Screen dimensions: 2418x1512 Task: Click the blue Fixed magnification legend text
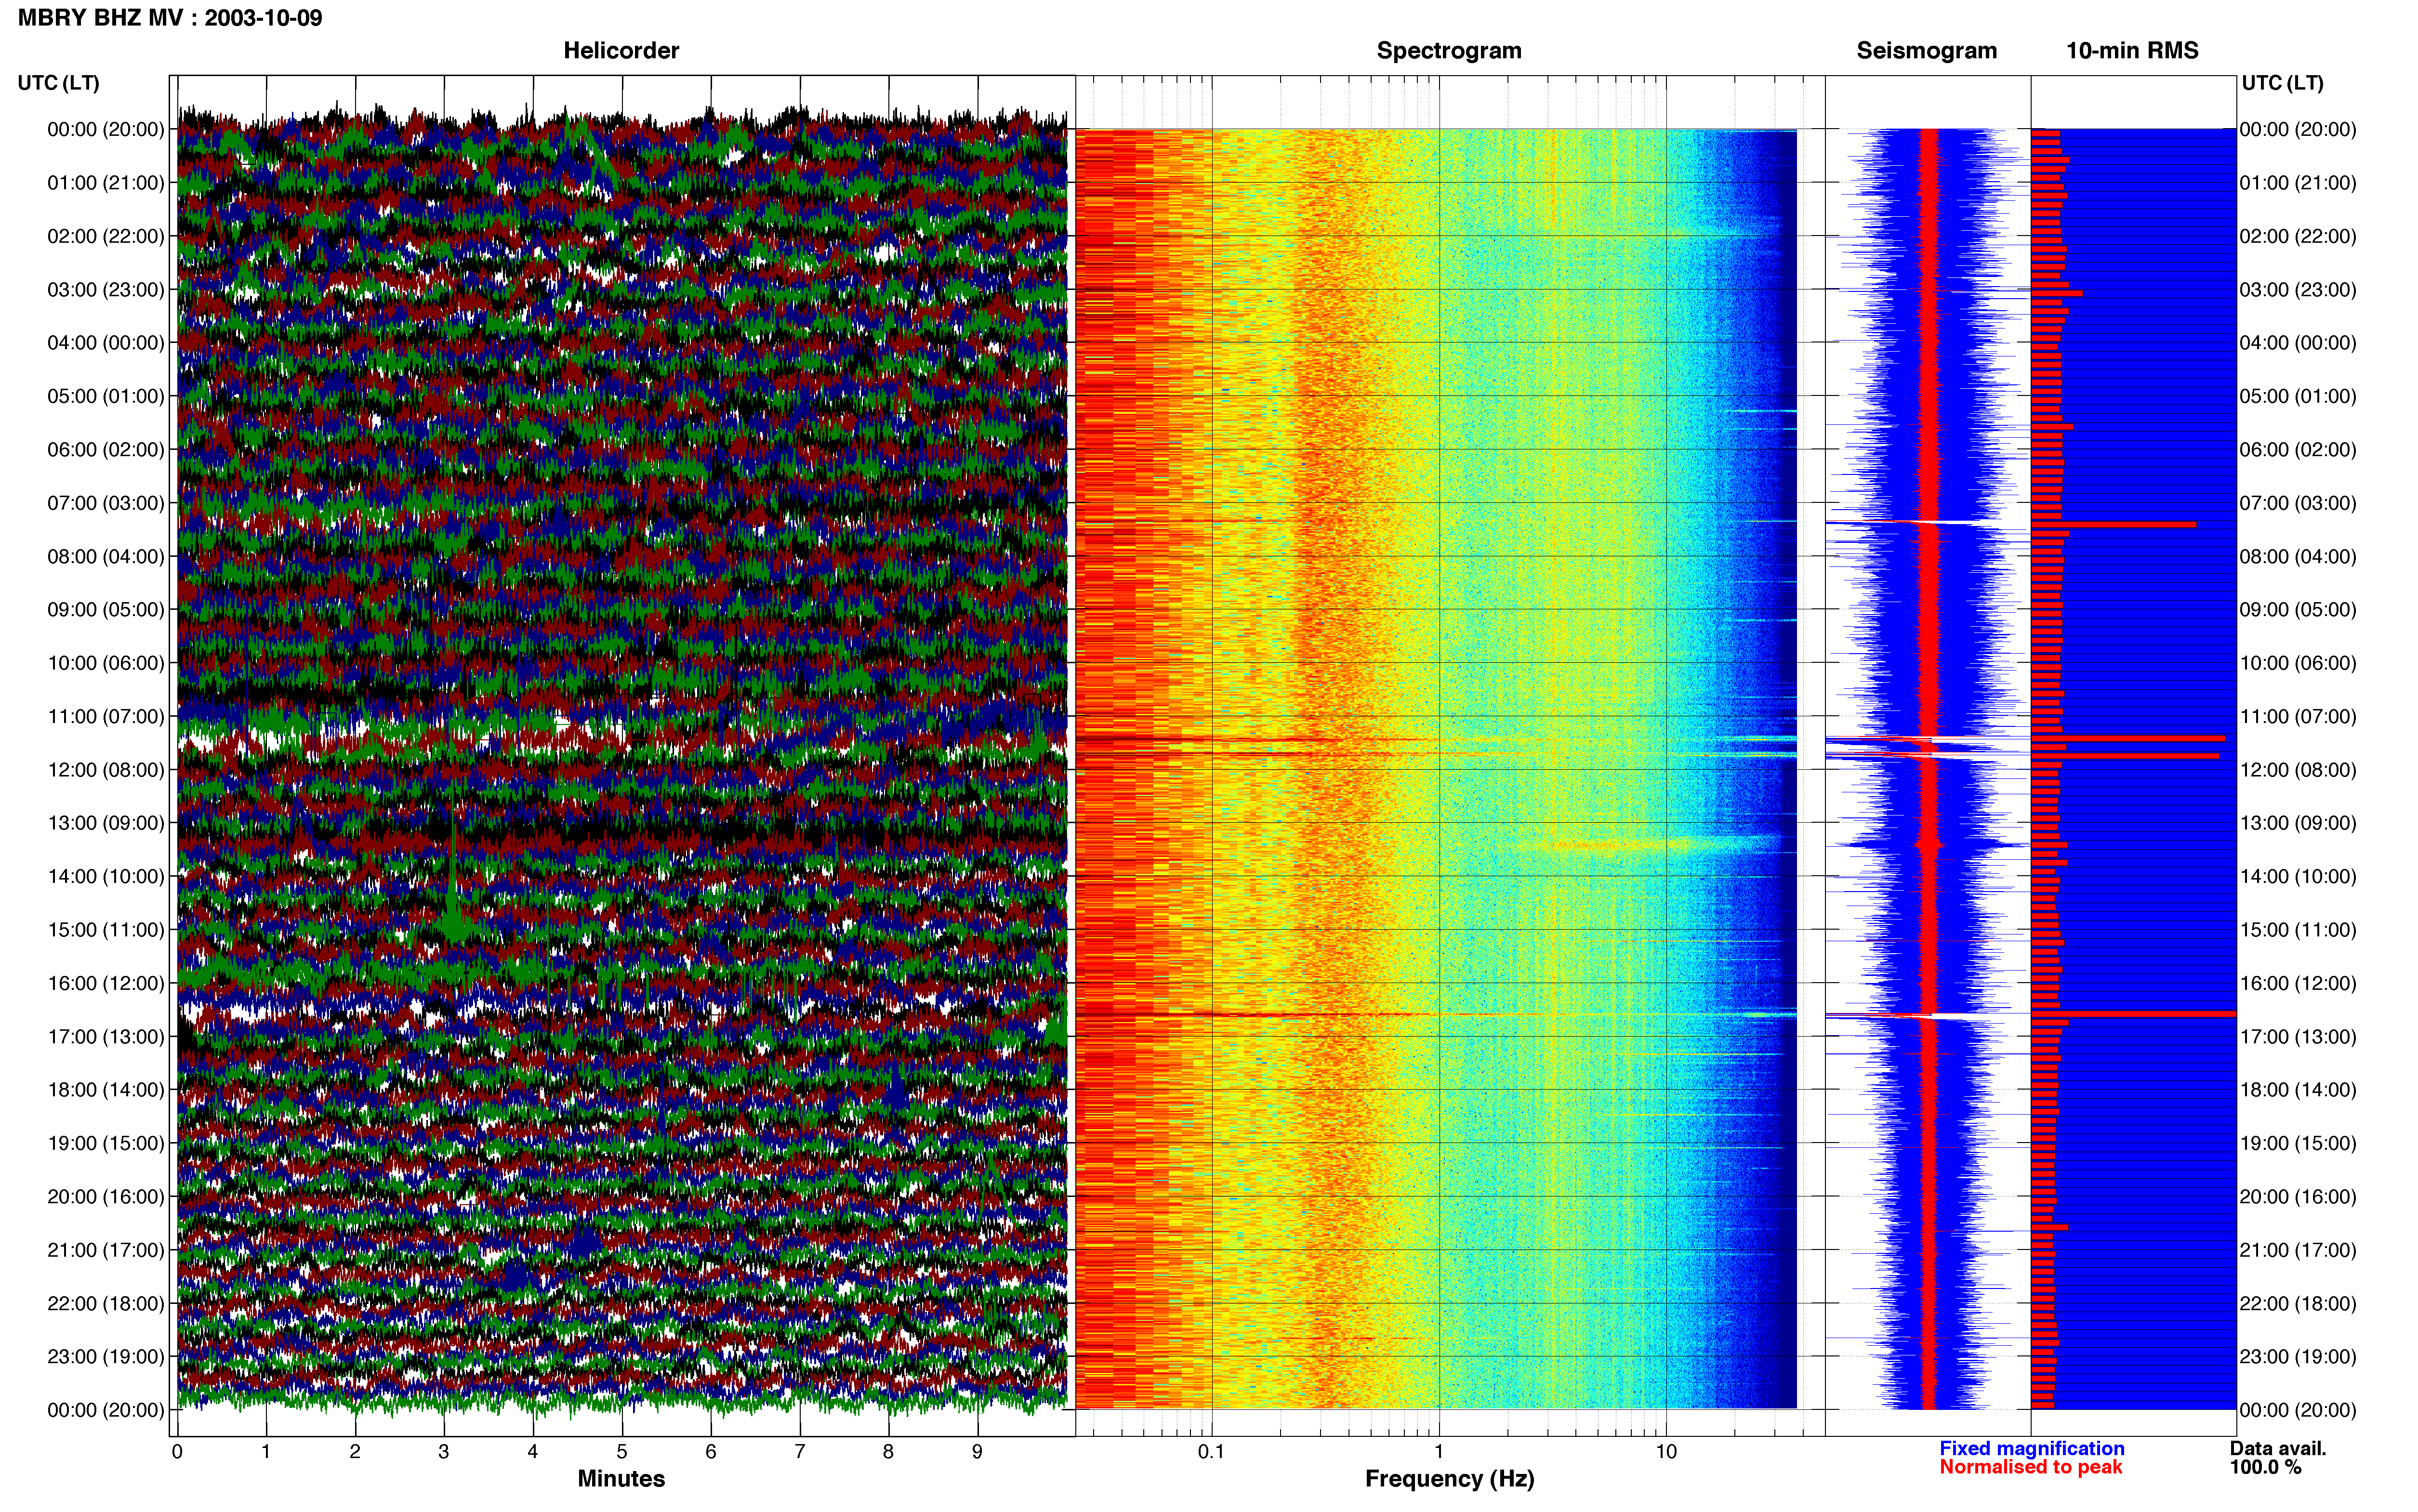point(2031,1448)
